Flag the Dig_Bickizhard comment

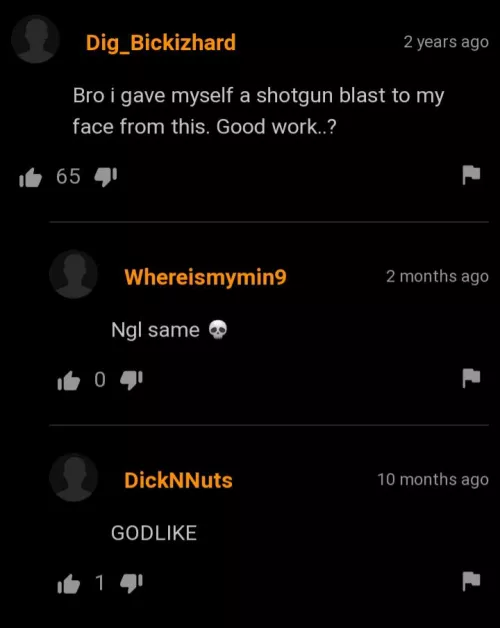tap(471, 175)
